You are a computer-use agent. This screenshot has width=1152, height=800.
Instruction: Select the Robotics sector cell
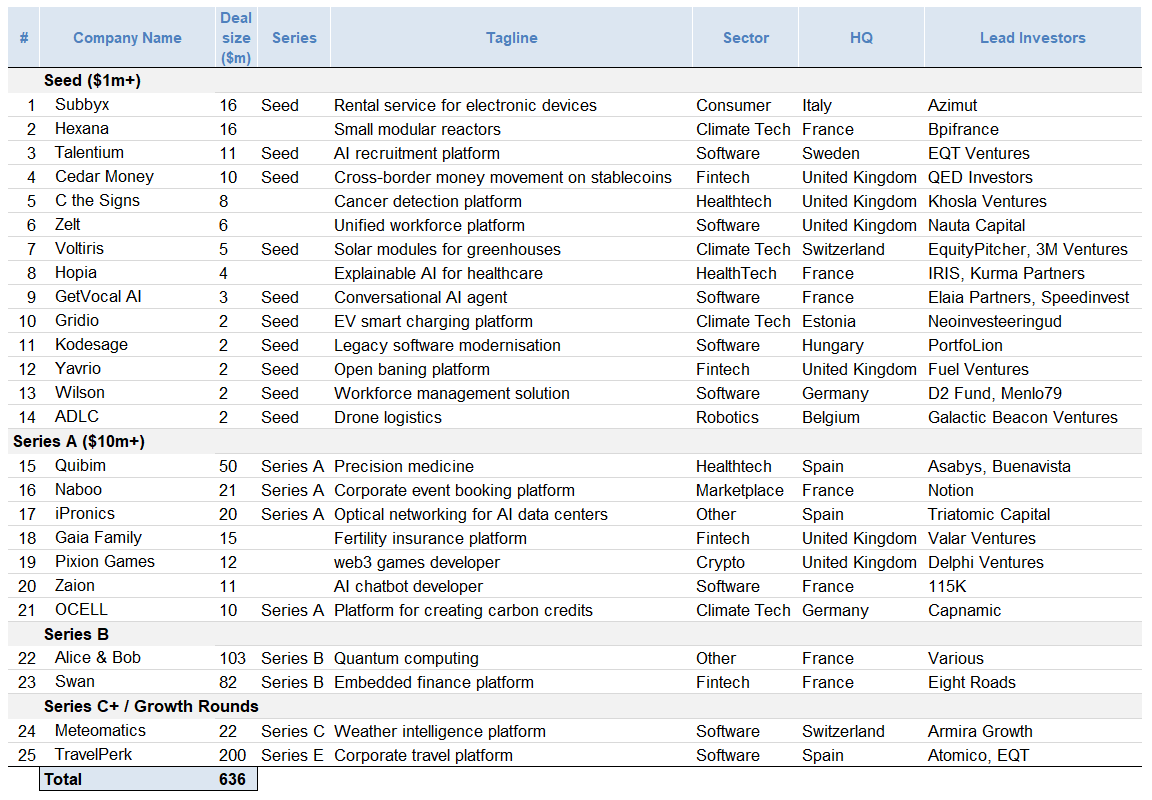727,417
